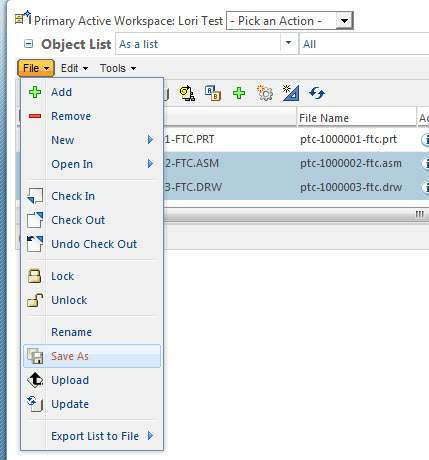Select file name ptc-1000003-ftc.drw
429x460 pixels.
click(351, 187)
